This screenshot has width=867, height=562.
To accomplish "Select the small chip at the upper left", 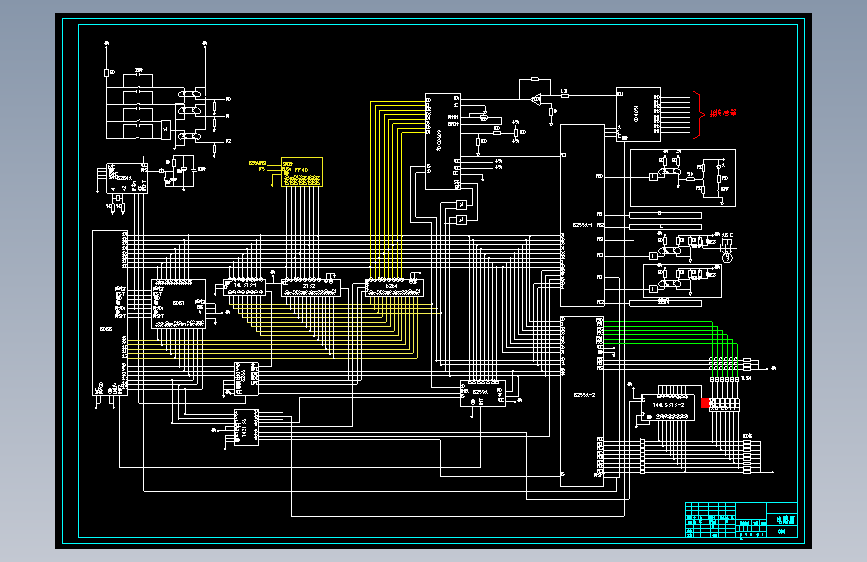I will [x=127, y=178].
